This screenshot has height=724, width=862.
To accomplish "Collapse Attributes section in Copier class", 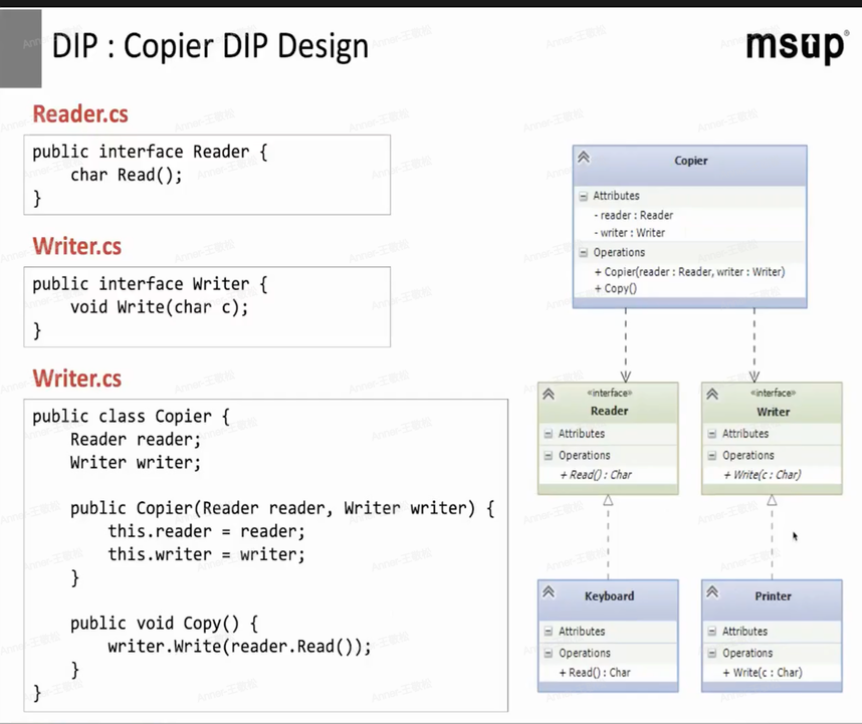I will (x=583, y=196).
